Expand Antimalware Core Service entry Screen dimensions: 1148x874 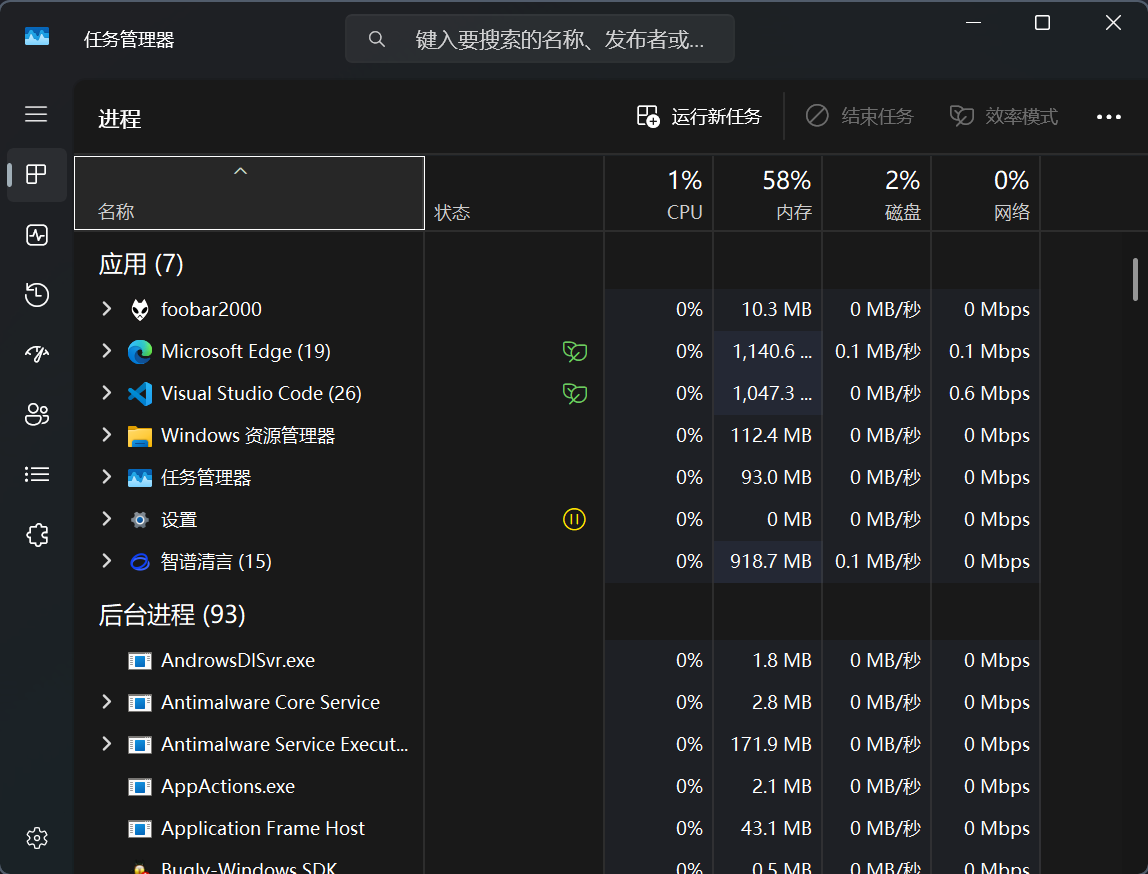[x=107, y=702]
